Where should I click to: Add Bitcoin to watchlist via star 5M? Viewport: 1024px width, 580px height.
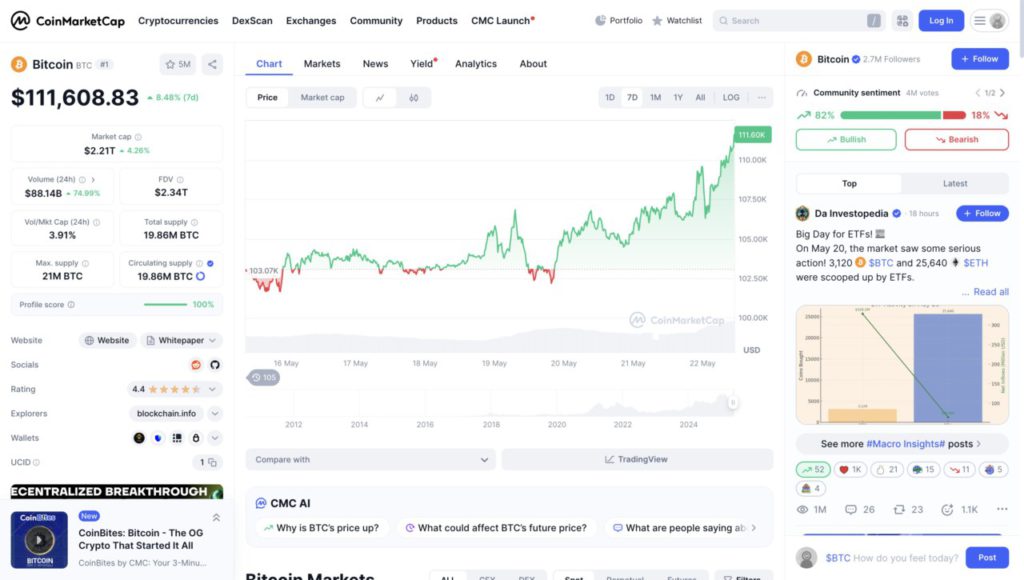[178, 64]
